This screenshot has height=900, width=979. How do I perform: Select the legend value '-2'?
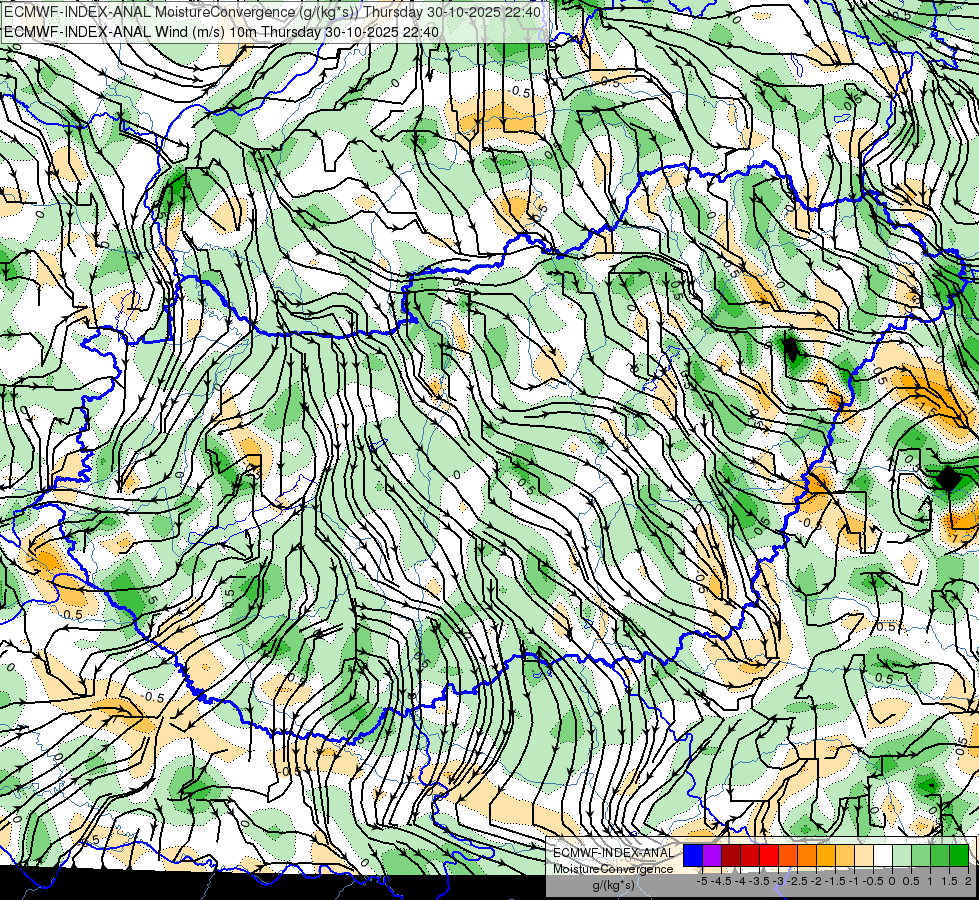coord(816,881)
